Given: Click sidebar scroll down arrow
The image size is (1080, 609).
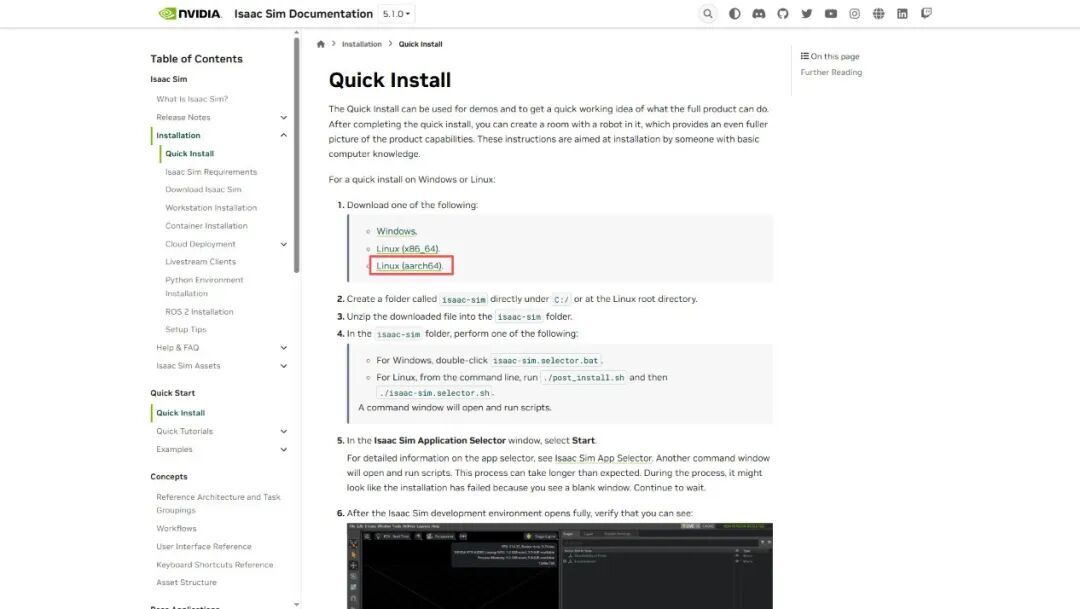Looking at the screenshot, I should click(x=297, y=605).
